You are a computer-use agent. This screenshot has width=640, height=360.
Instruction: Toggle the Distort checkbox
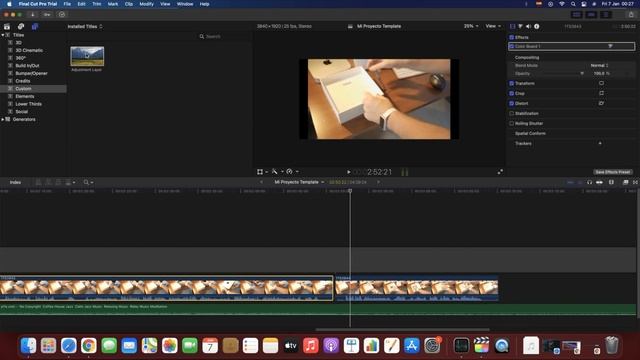pos(511,103)
